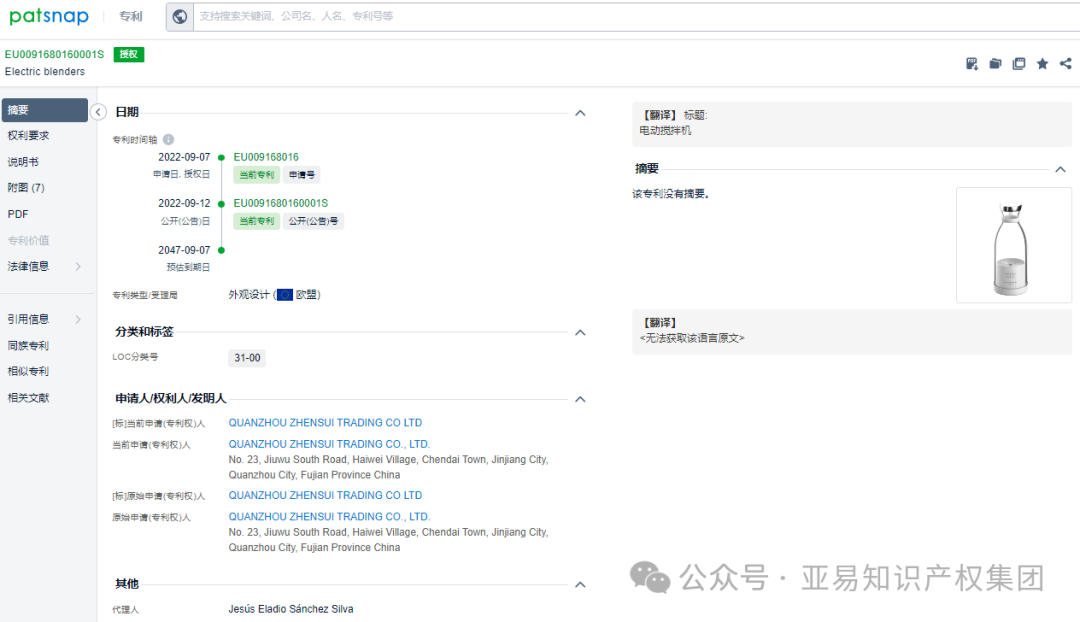The width and height of the screenshot is (1080, 622).
Task: Click the 2047-09-07 expiry date
Action: pyautogui.click(x=184, y=250)
